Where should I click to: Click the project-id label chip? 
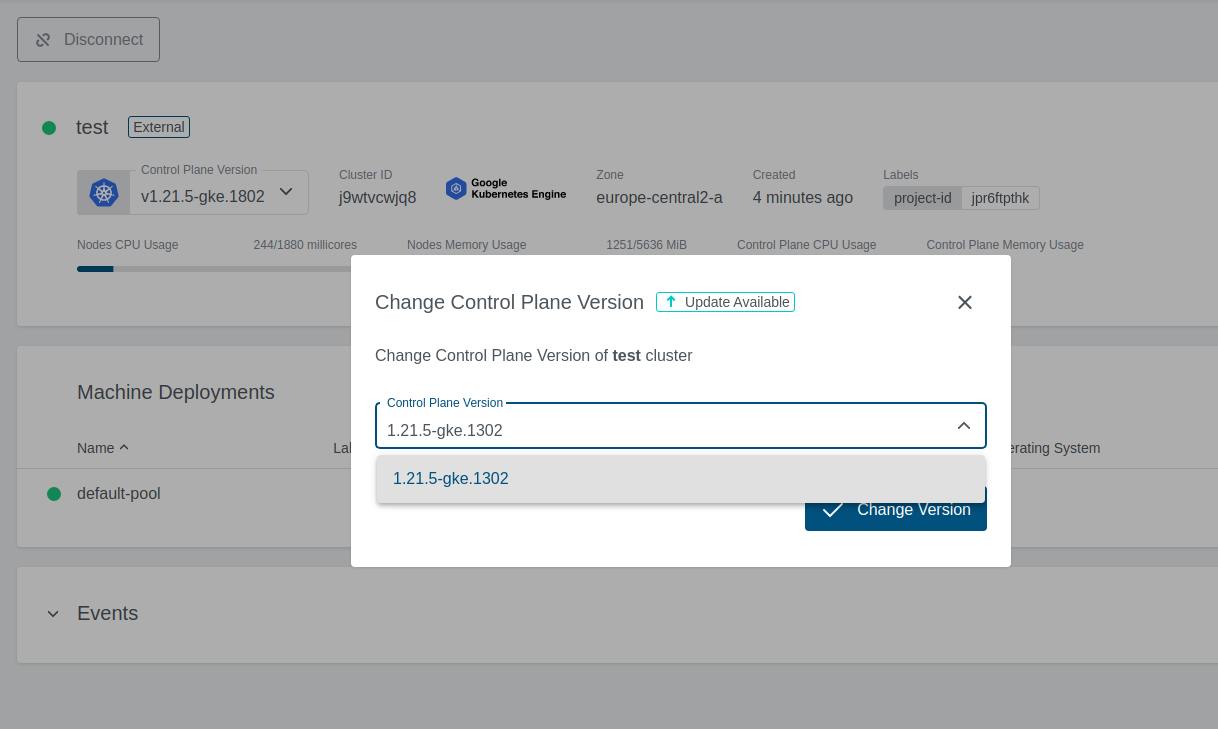point(922,198)
